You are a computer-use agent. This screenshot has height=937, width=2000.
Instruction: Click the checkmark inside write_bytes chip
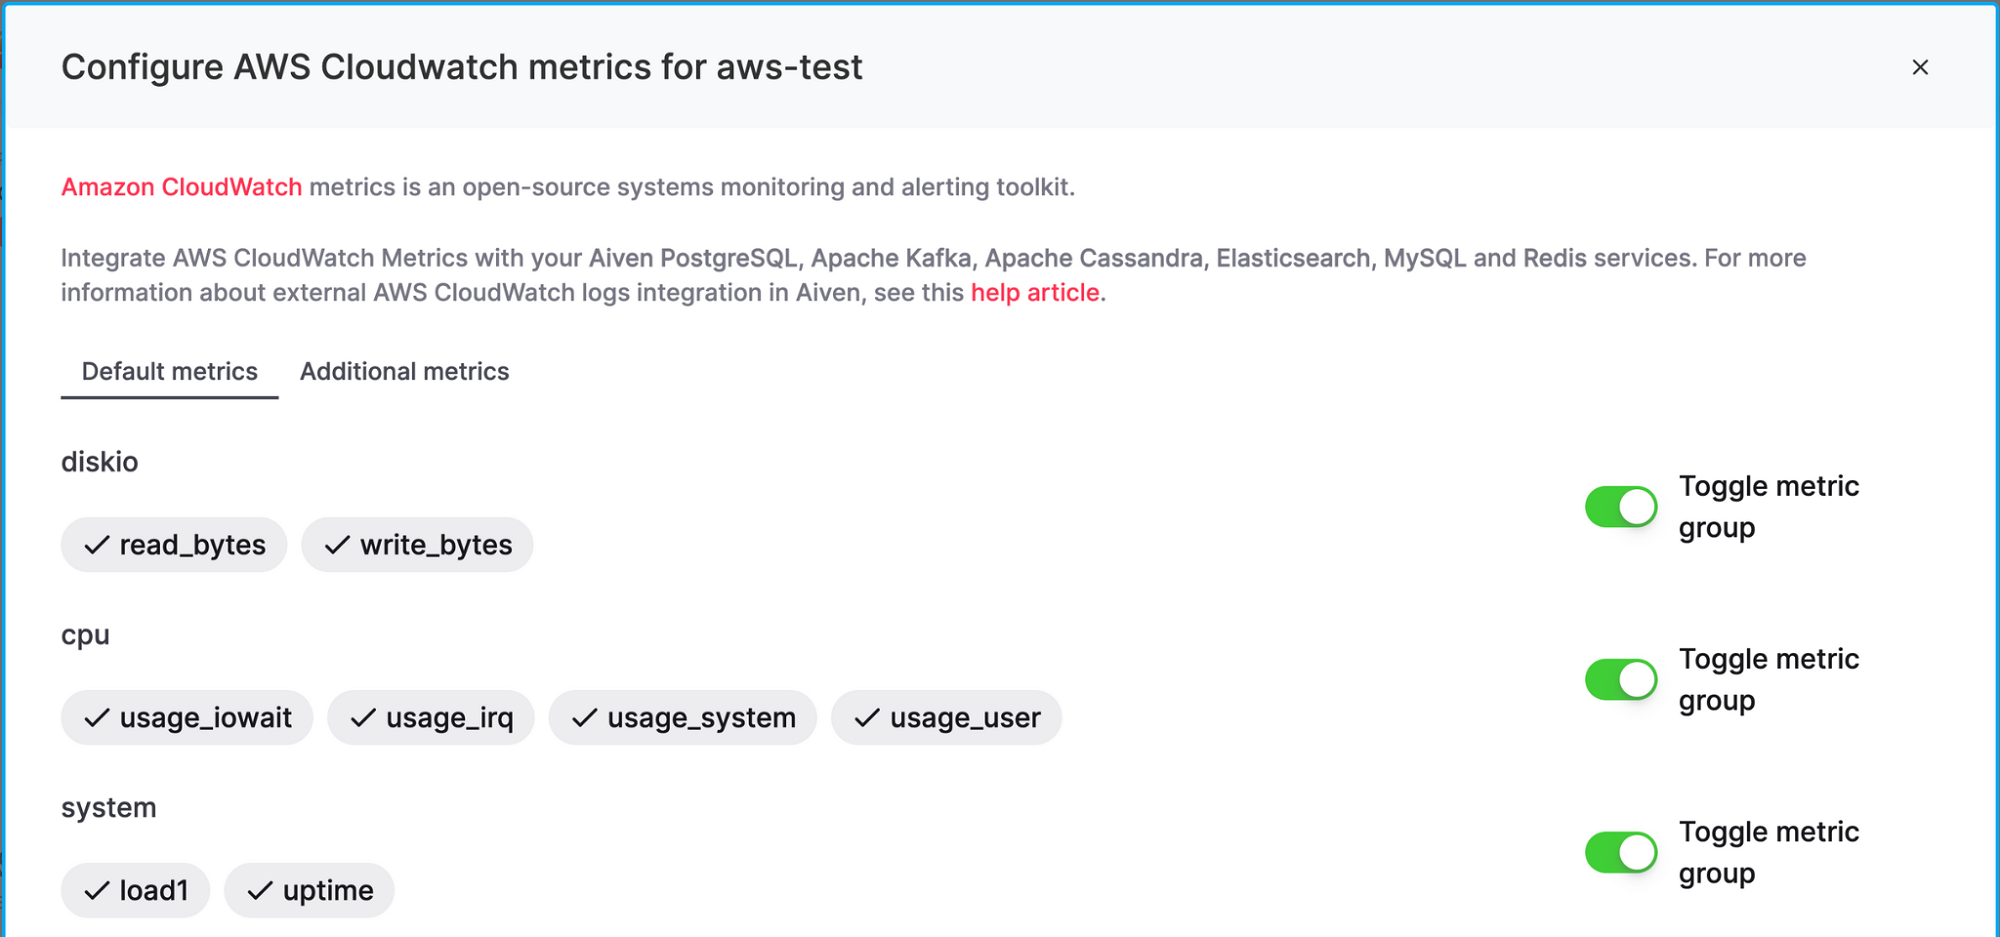(336, 545)
